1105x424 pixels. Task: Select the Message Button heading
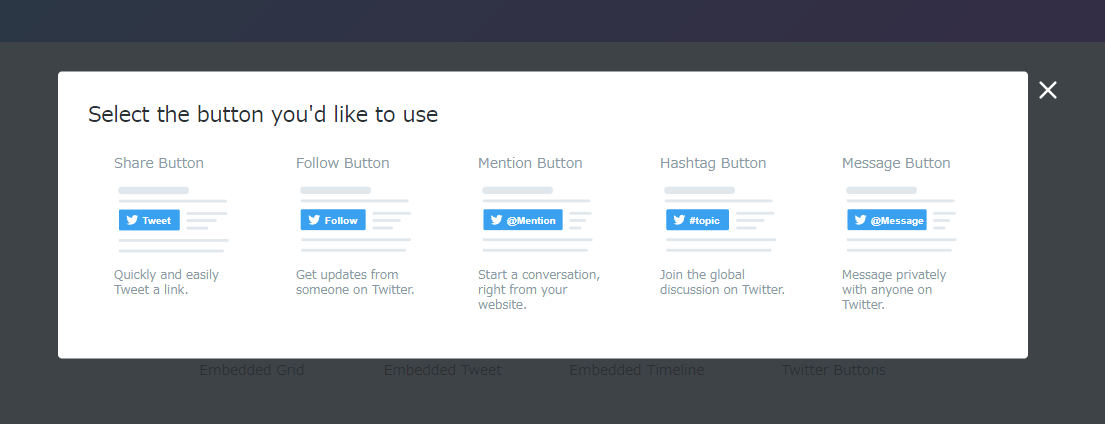[x=896, y=163]
